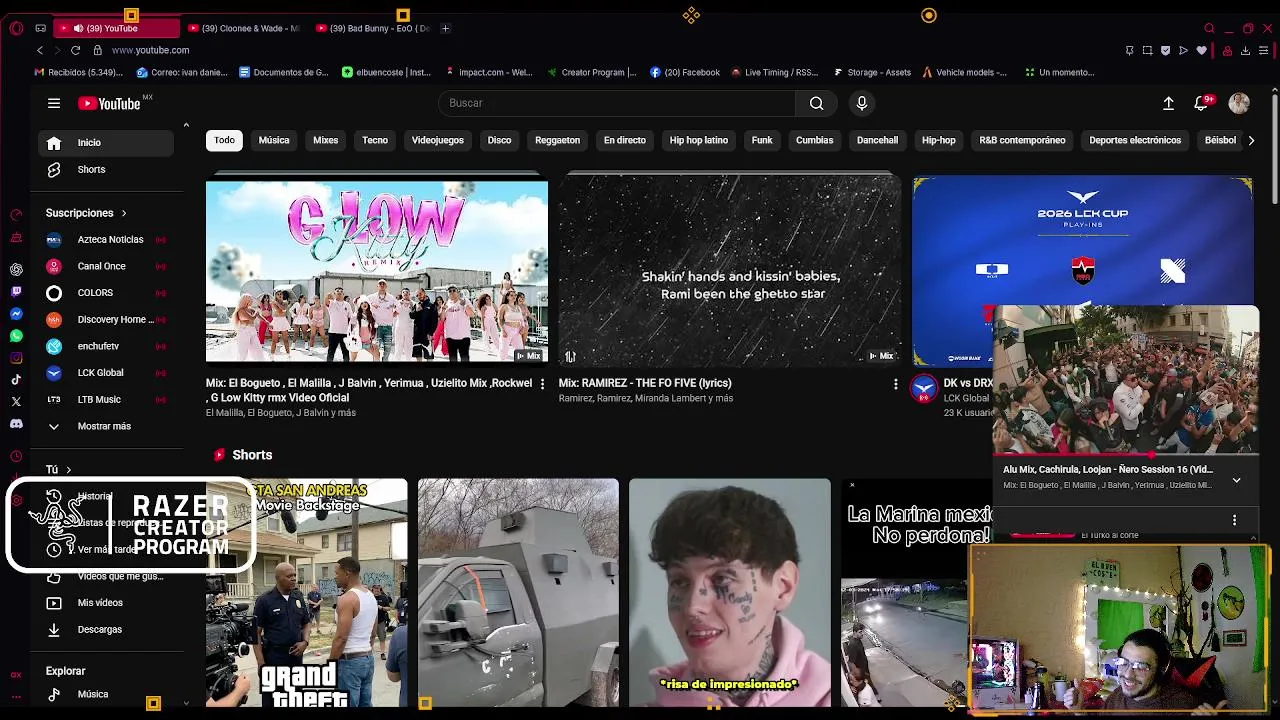
Task: Open browser snapshot tool icon
Action: 1147,50
